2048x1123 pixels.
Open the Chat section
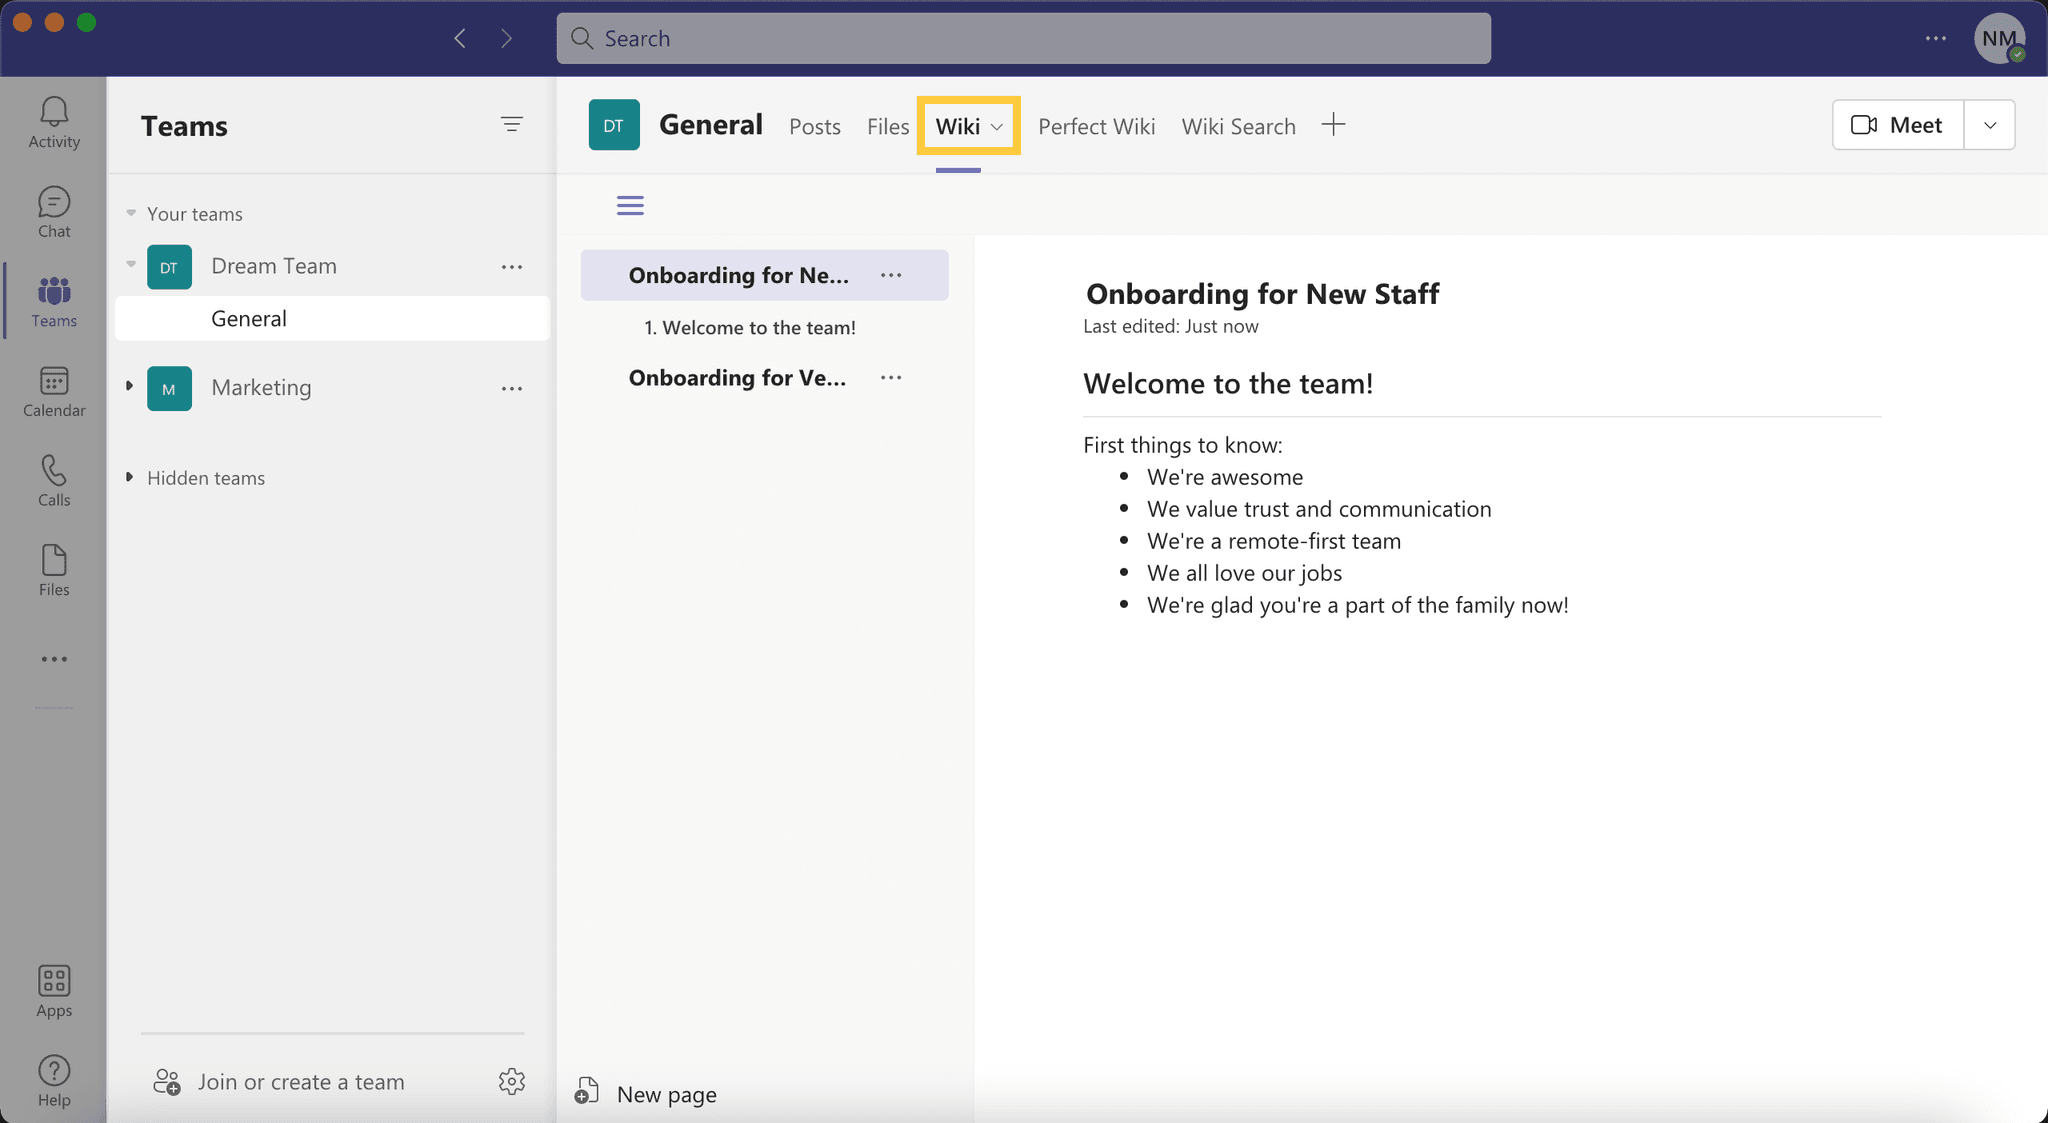(53, 211)
